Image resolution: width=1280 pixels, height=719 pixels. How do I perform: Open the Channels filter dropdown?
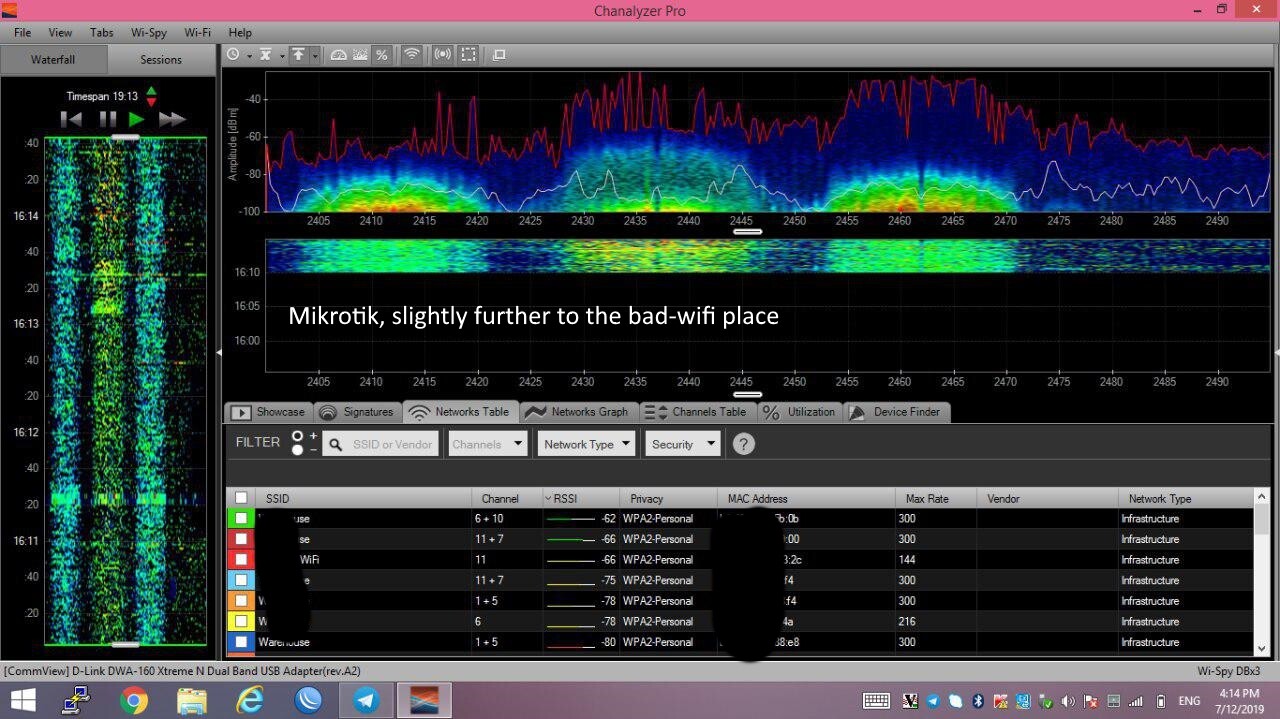pyautogui.click(x=487, y=444)
